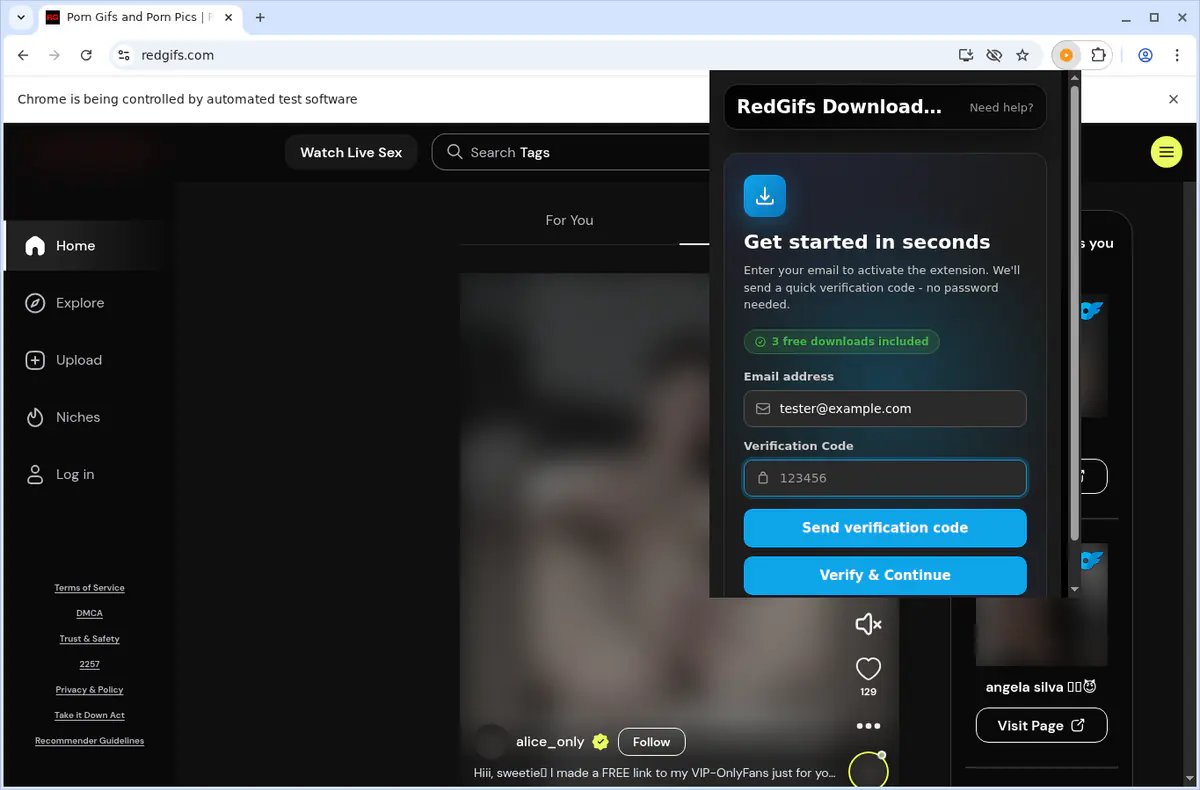Viewport: 1200px width, 790px height.
Task: Open the orange RedGifs Downloader extension icon
Action: 1067,55
